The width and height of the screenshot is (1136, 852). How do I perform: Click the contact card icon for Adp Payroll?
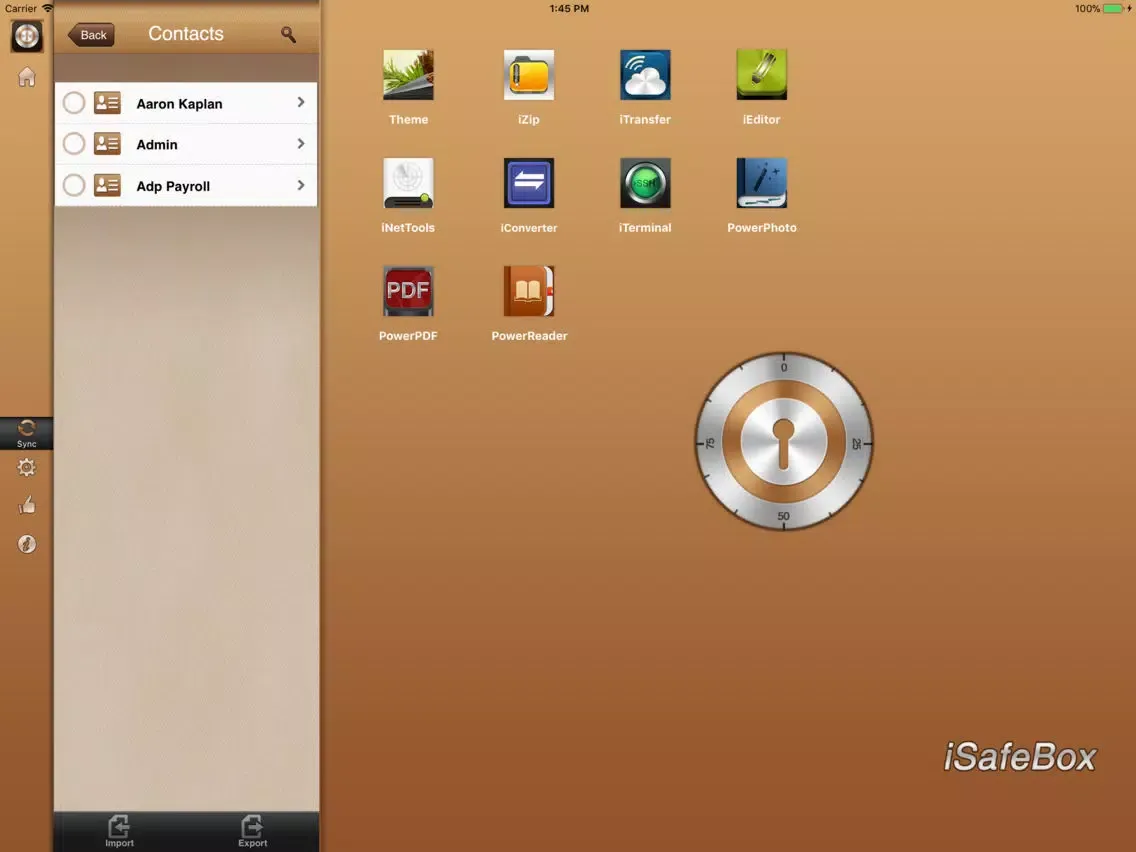(x=107, y=185)
